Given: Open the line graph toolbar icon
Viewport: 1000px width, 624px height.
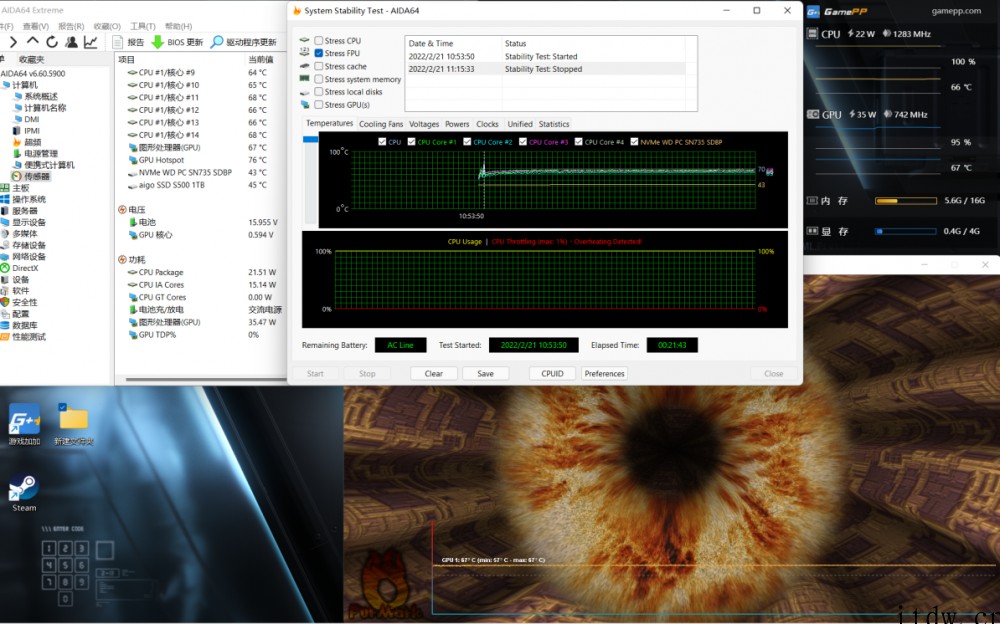Looking at the screenshot, I should [91, 42].
